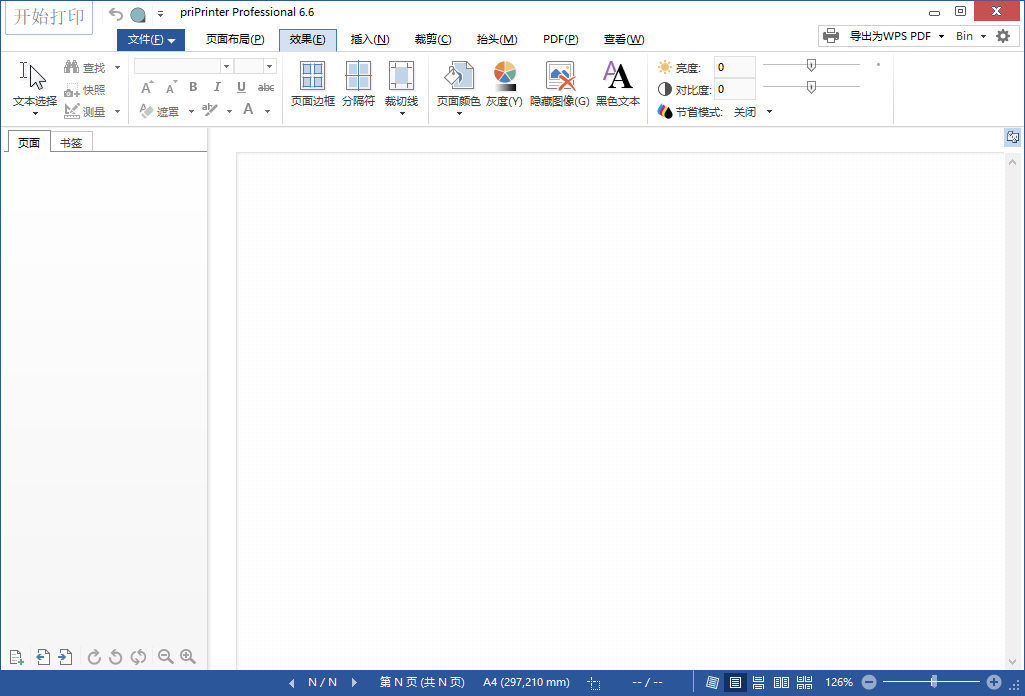
Task: Expand the Ink Saving mode (节省模式) dropdown
Action: 769,112
